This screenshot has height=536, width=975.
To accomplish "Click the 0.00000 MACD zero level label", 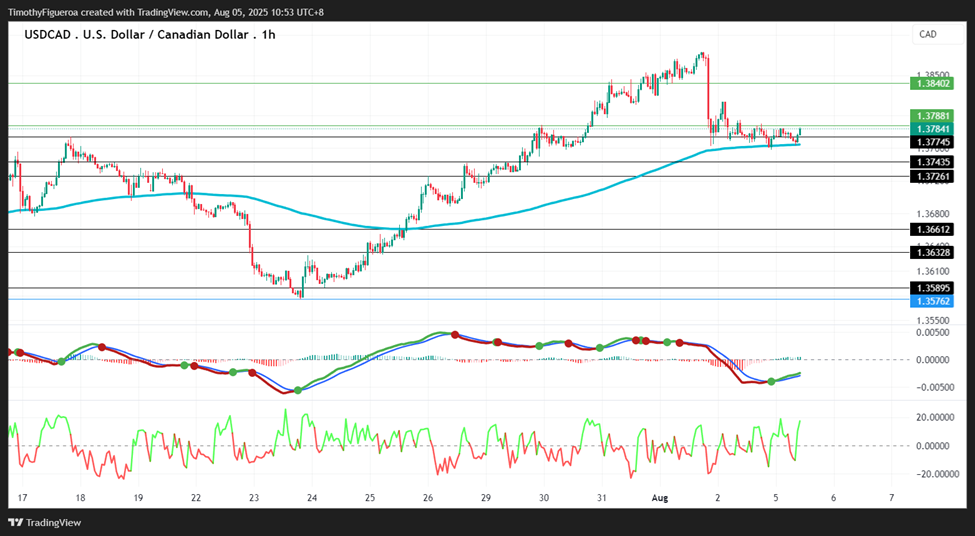I will 933,360.
